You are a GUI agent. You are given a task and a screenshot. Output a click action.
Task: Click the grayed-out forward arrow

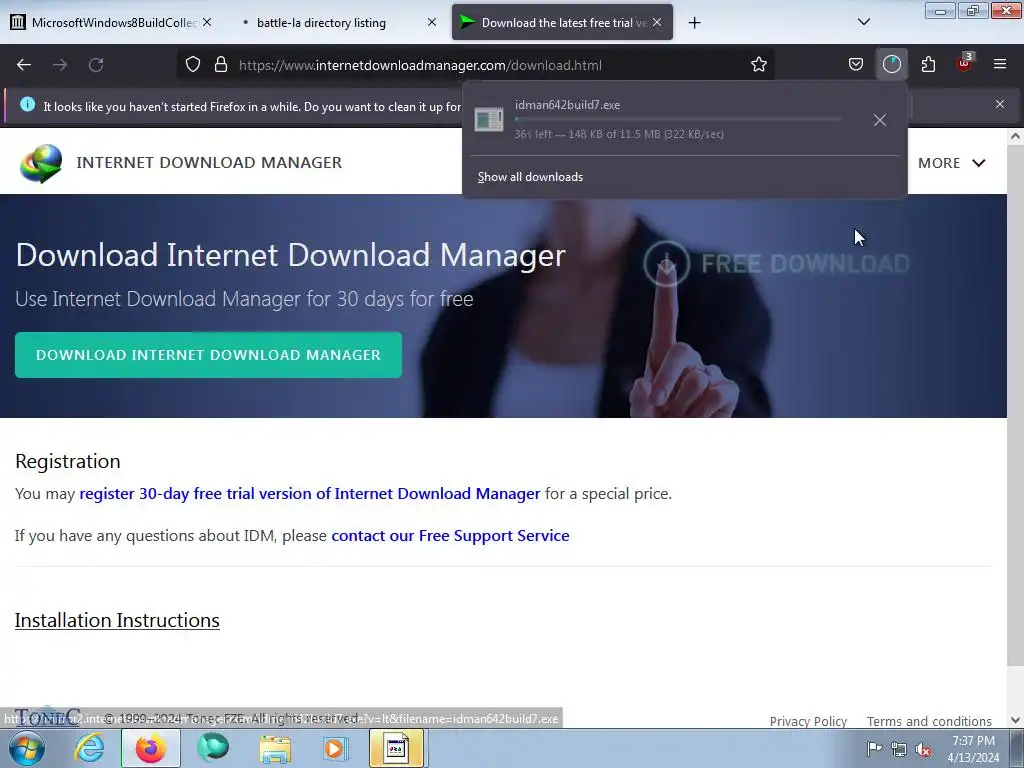point(60,65)
